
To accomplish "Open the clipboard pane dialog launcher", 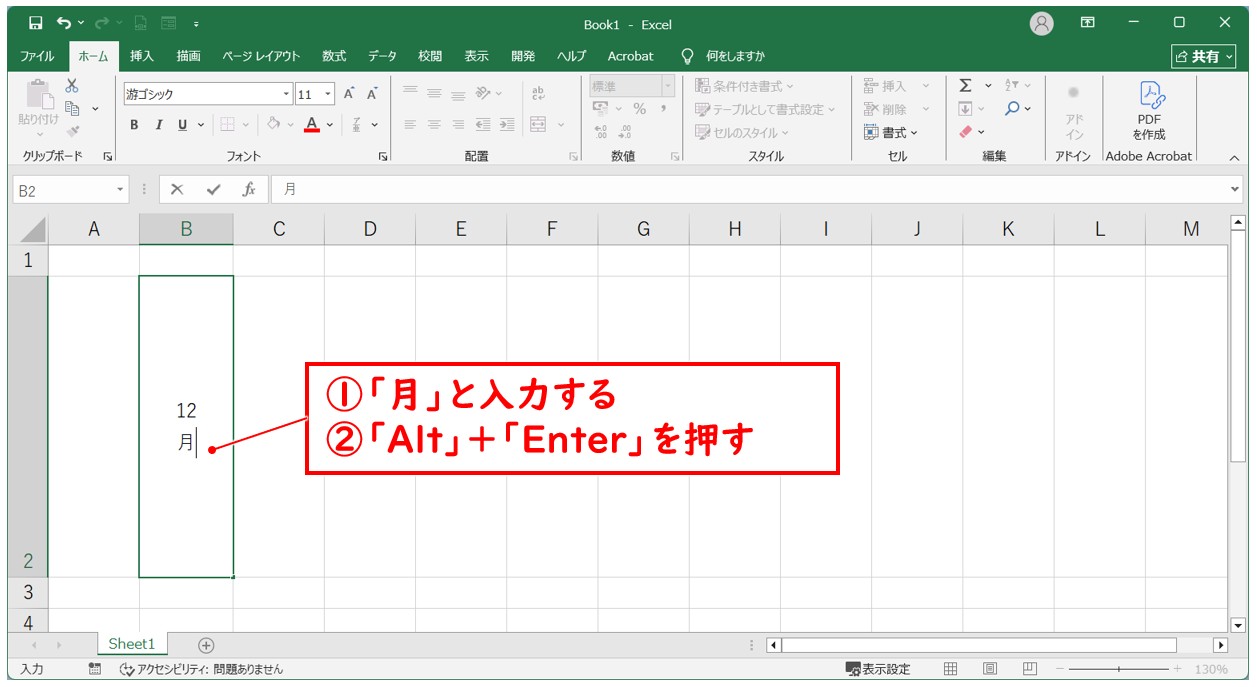I will (x=108, y=156).
